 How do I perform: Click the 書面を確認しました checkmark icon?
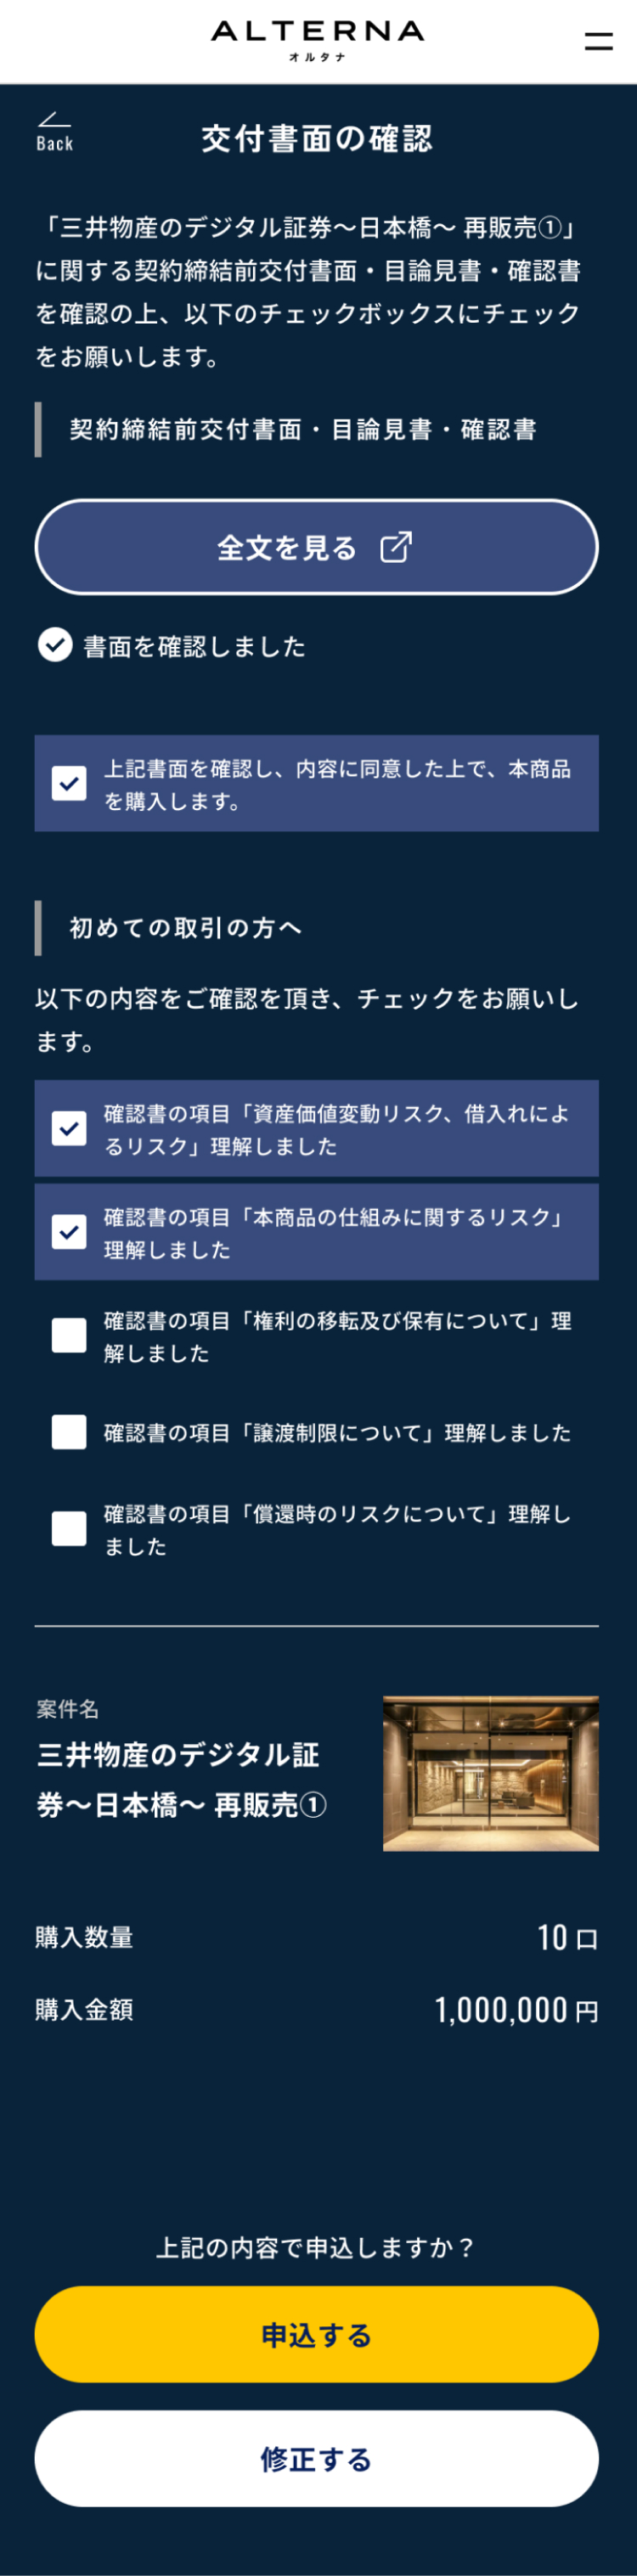click(55, 645)
